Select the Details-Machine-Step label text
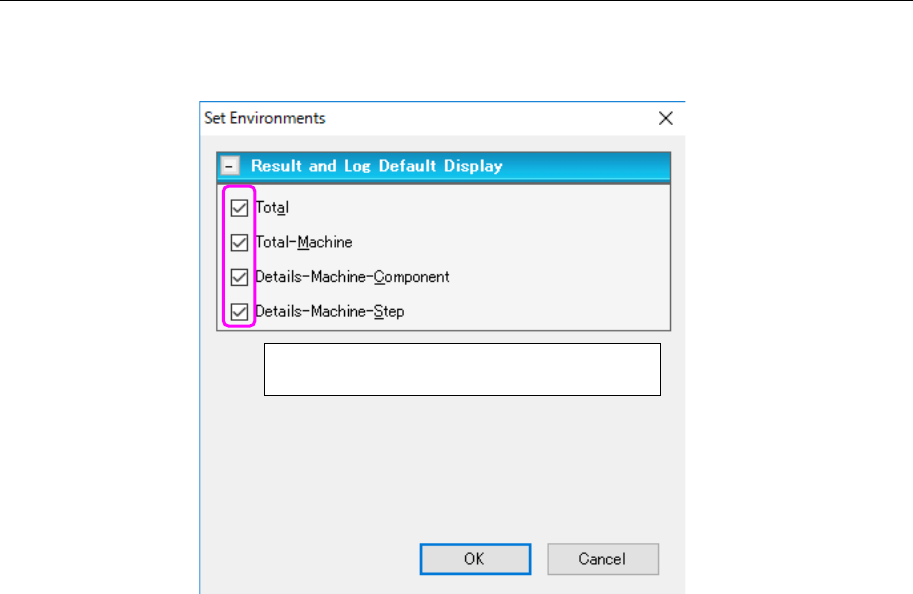 coord(329,311)
